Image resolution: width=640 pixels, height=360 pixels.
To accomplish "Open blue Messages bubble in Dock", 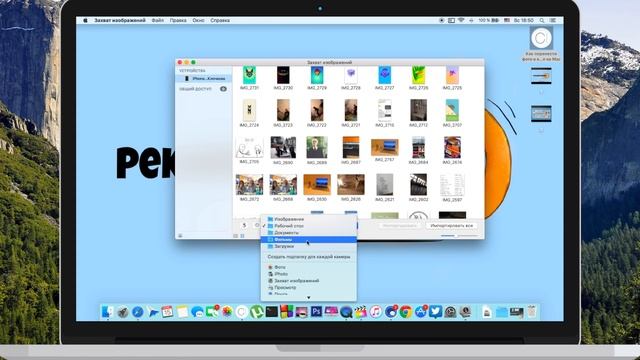I will (x=197, y=312).
